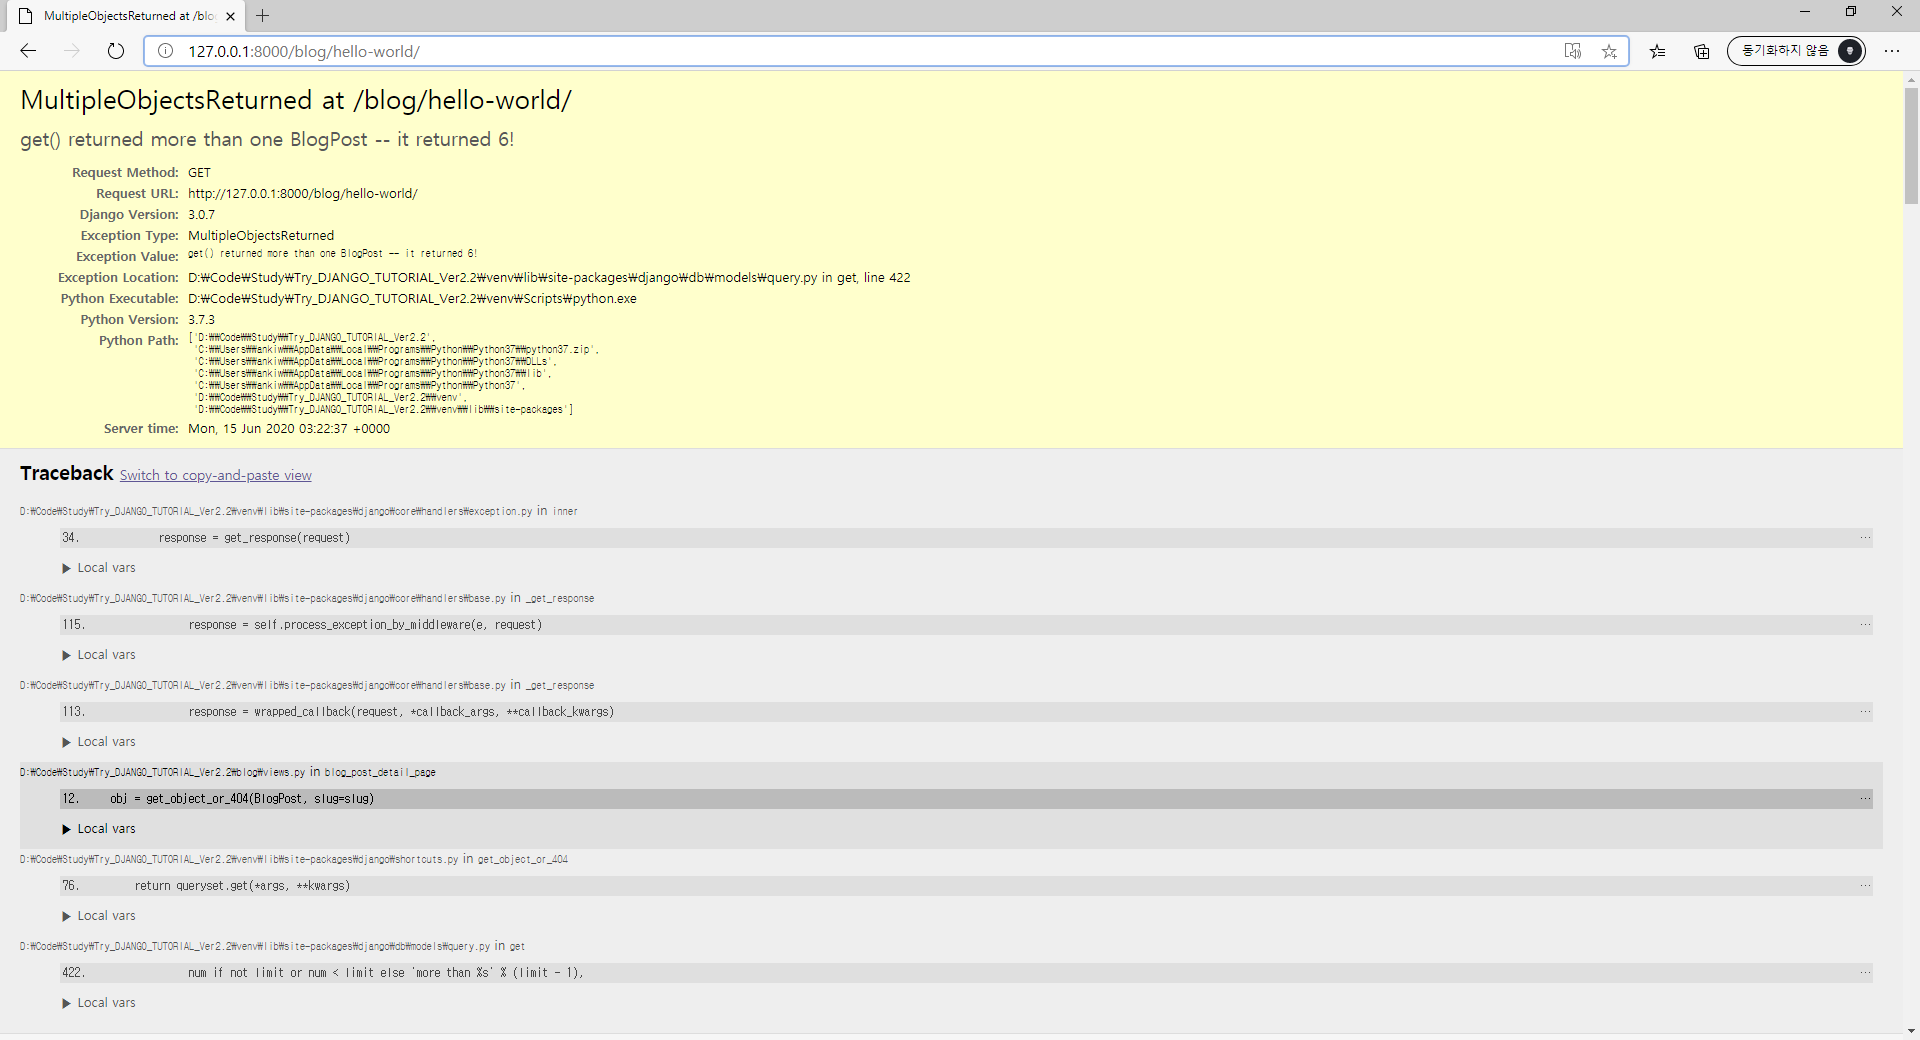Image resolution: width=1920 pixels, height=1040 pixels.
Task: Select the MultipleObjectsReturned browser tab
Action: pyautogui.click(x=128, y=16)
